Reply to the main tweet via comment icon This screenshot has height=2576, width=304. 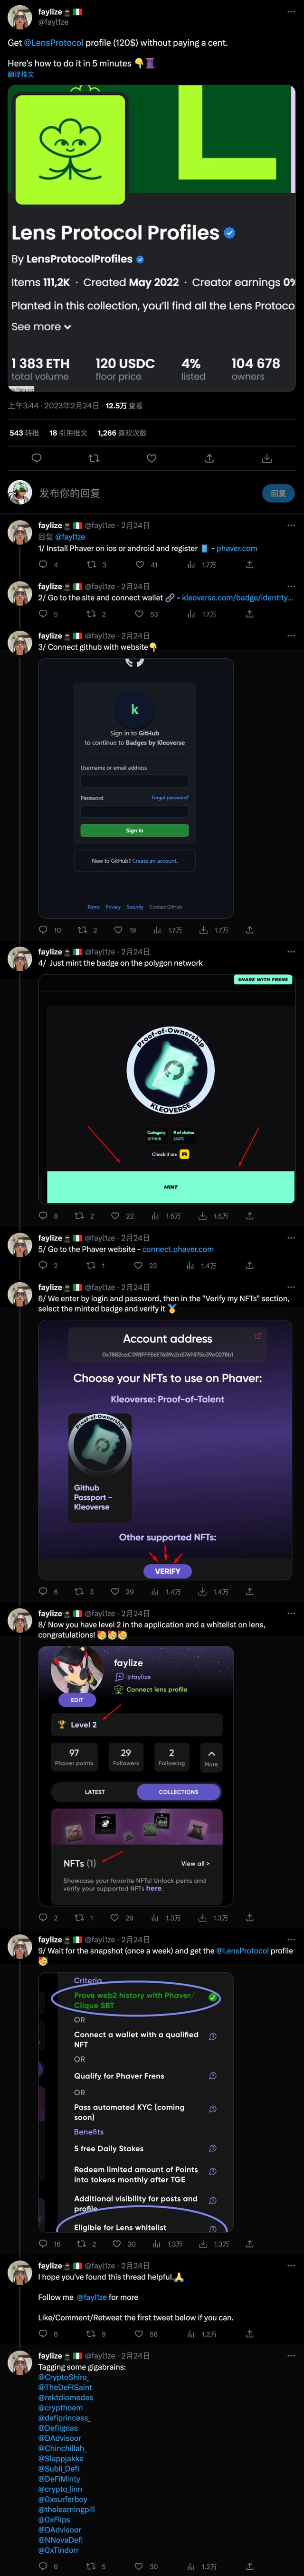(36, 458)
